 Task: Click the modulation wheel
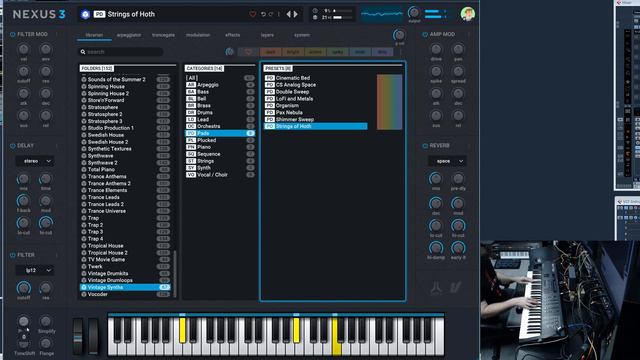[x=93, y=336]
